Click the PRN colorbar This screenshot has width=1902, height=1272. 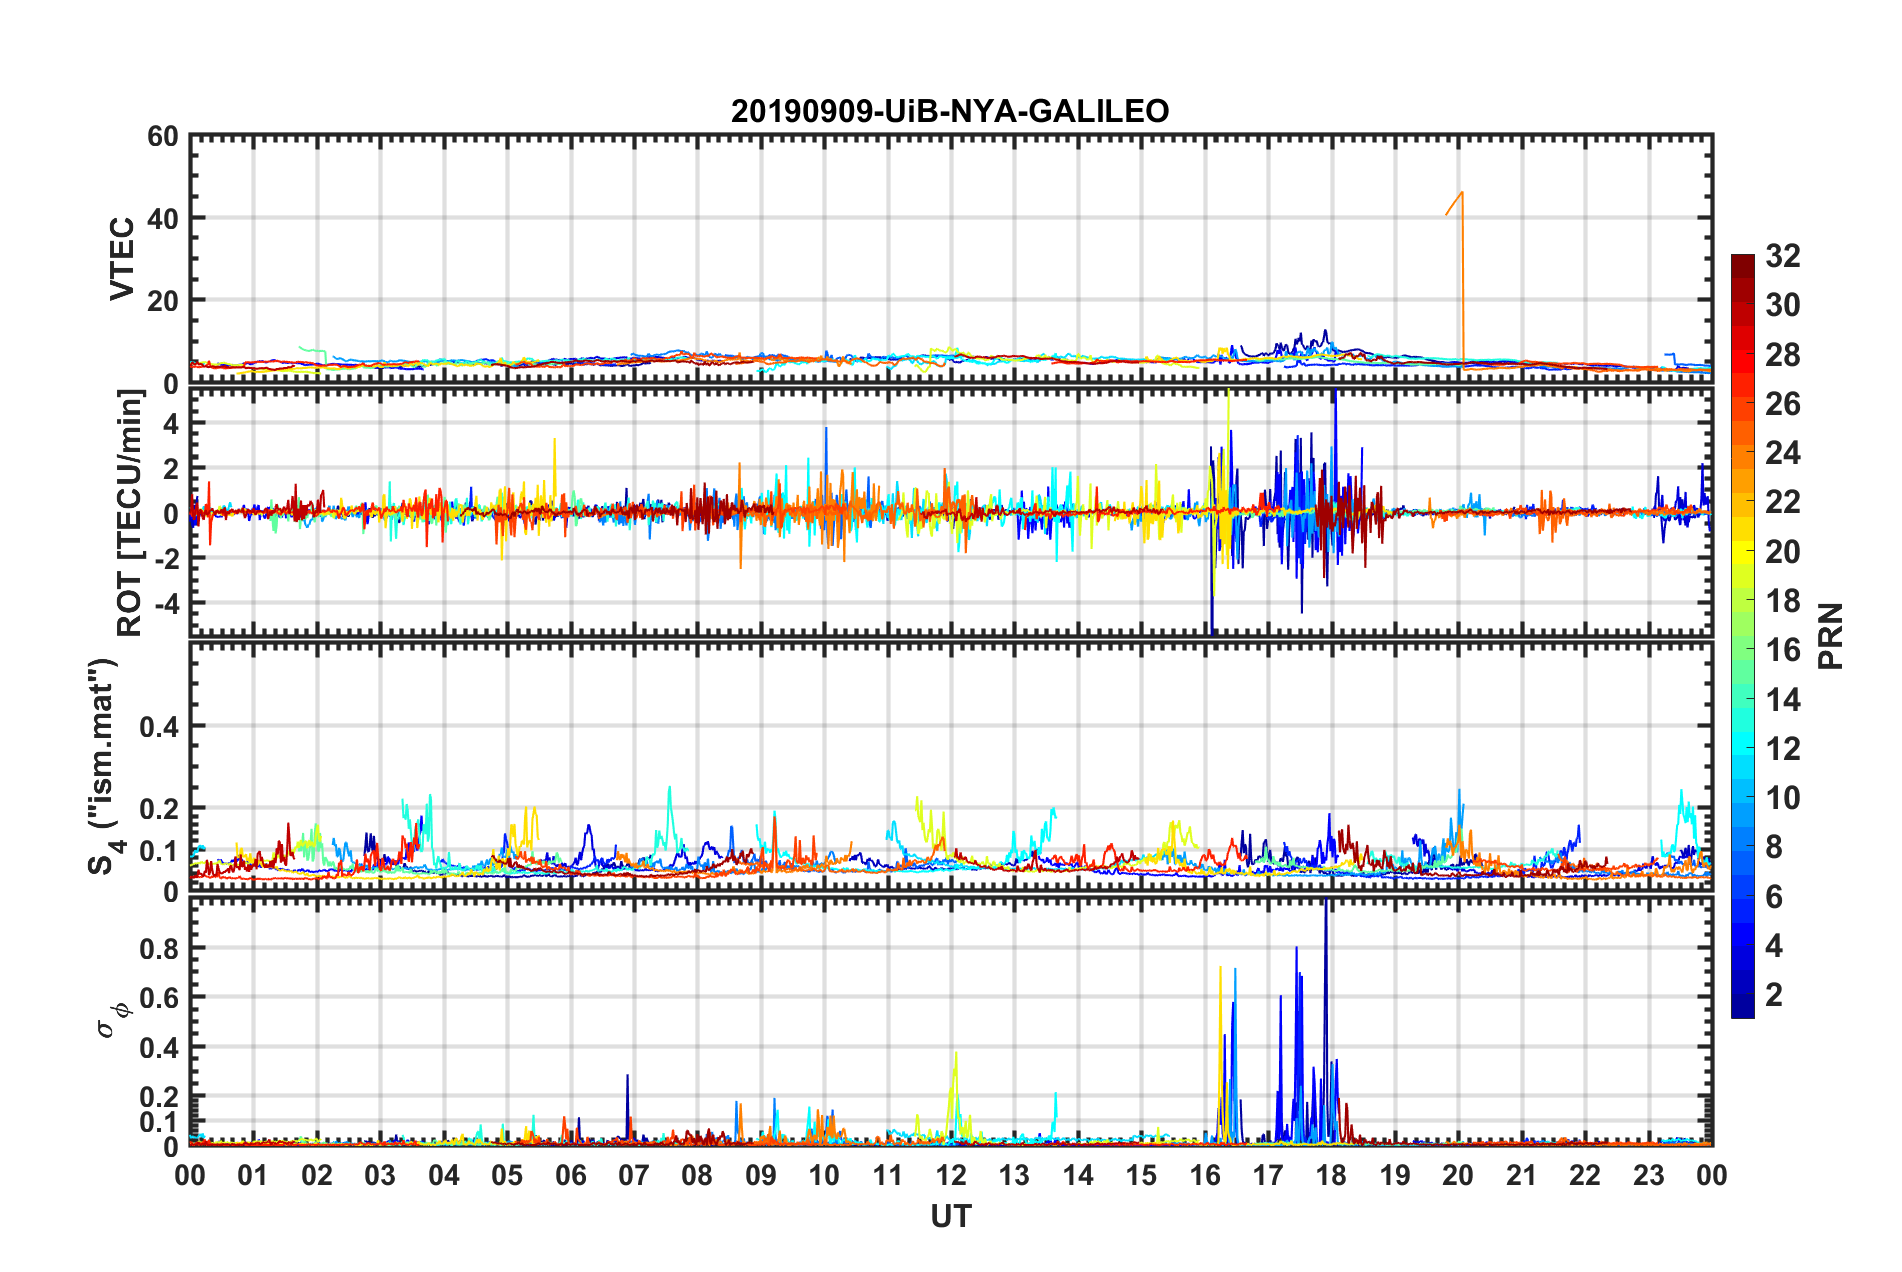pyautogui.click(x=1743, y=636)
